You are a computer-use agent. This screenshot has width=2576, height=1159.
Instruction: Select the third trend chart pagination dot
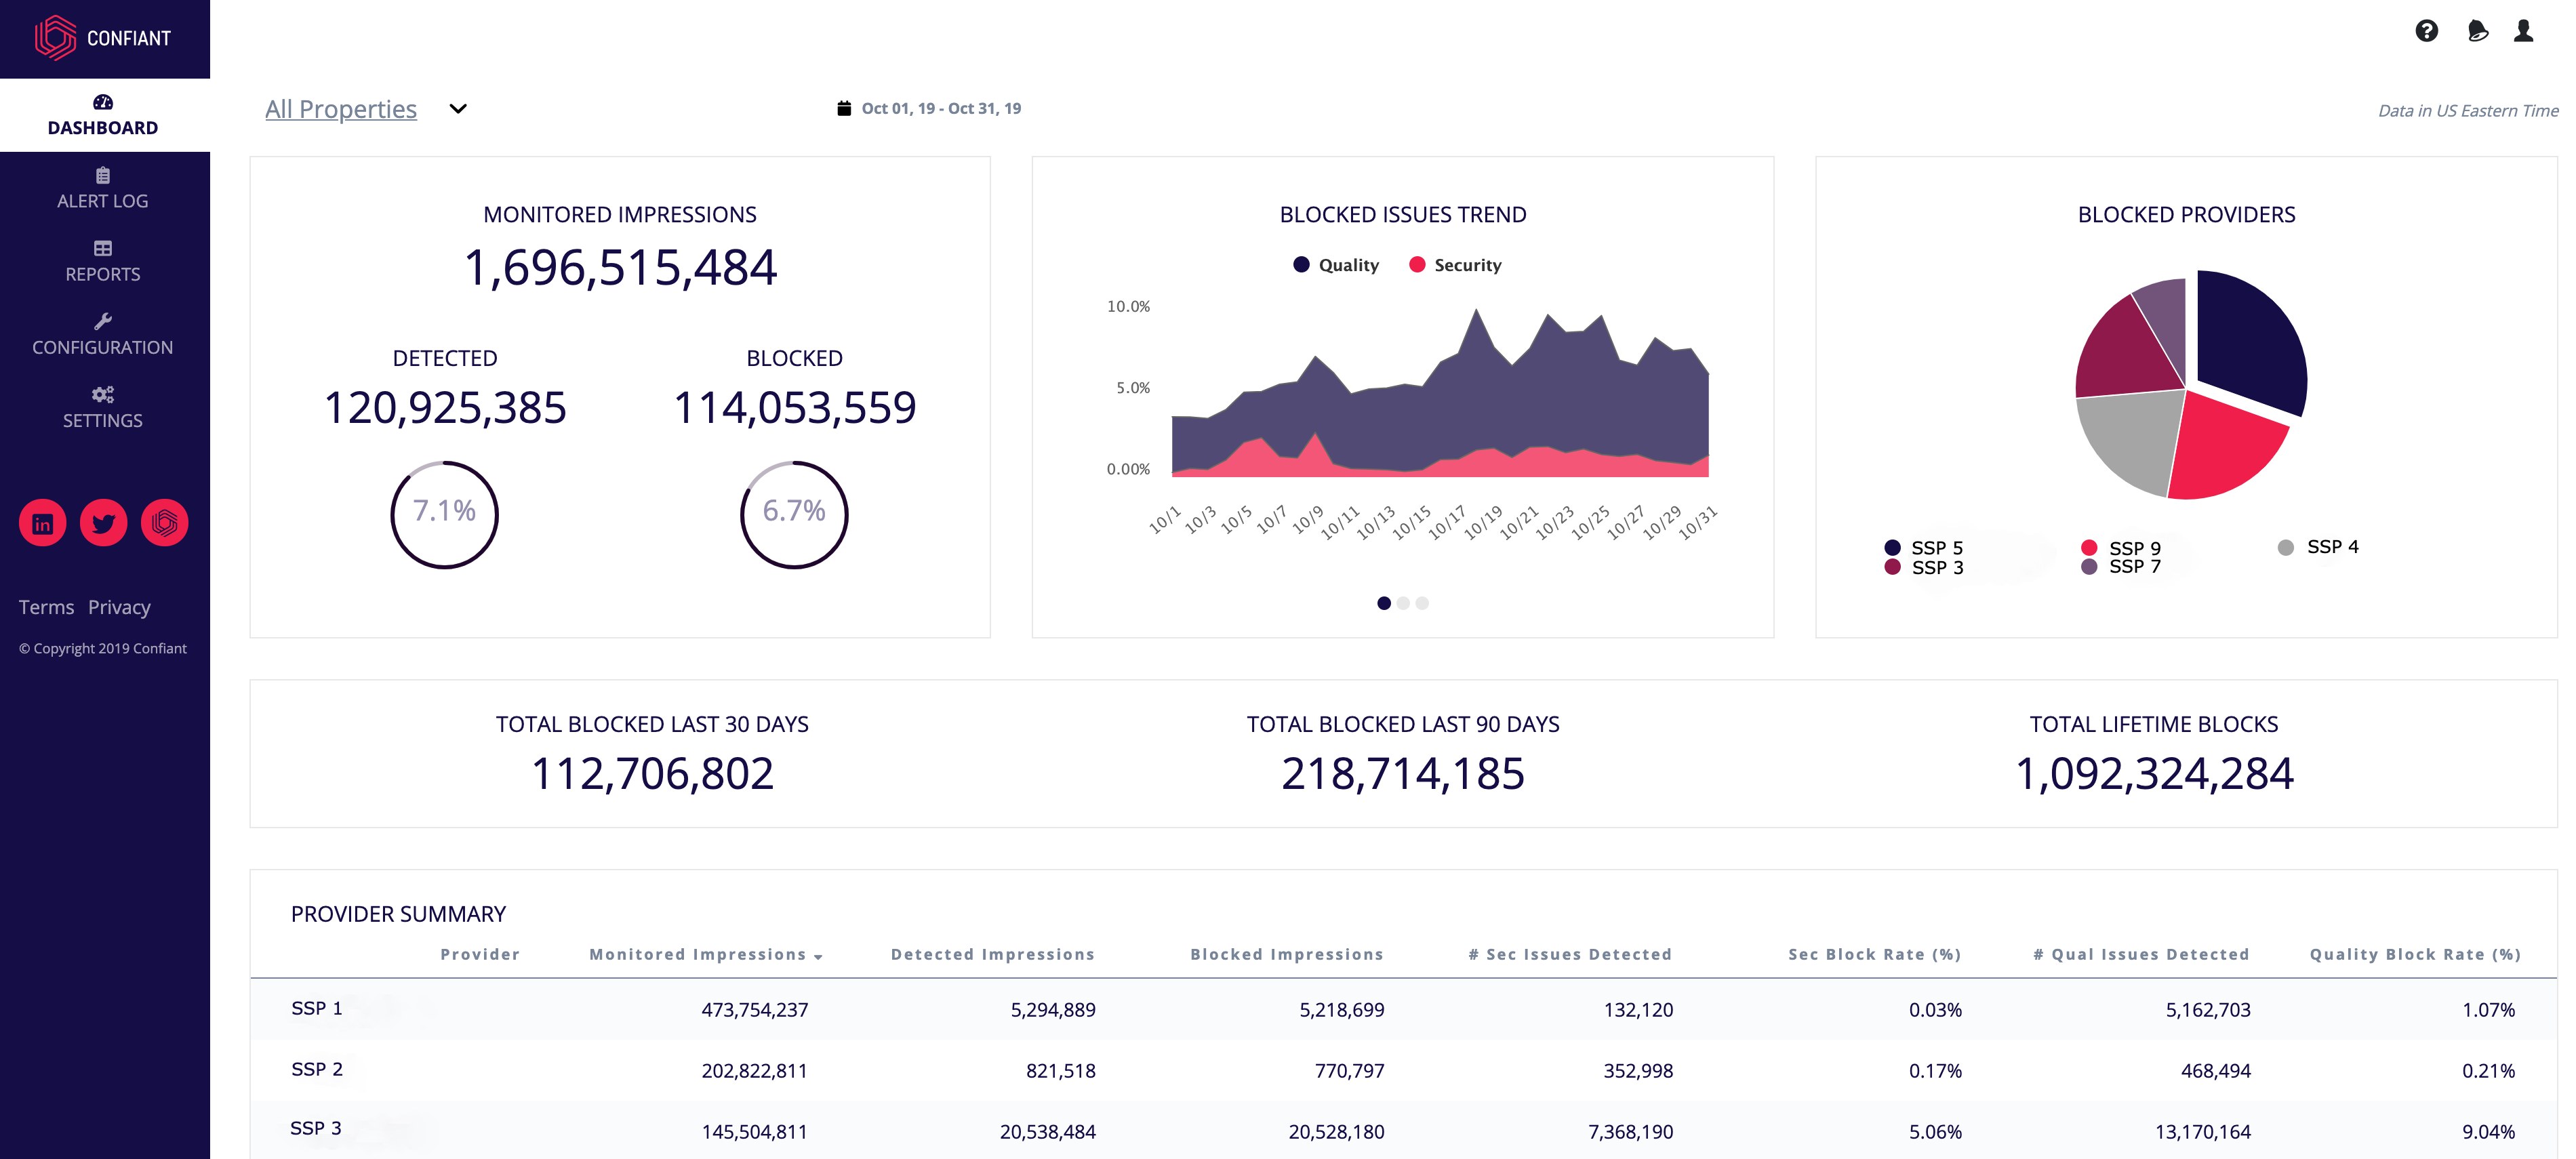pyautogui.click(x=1422, y=603)
